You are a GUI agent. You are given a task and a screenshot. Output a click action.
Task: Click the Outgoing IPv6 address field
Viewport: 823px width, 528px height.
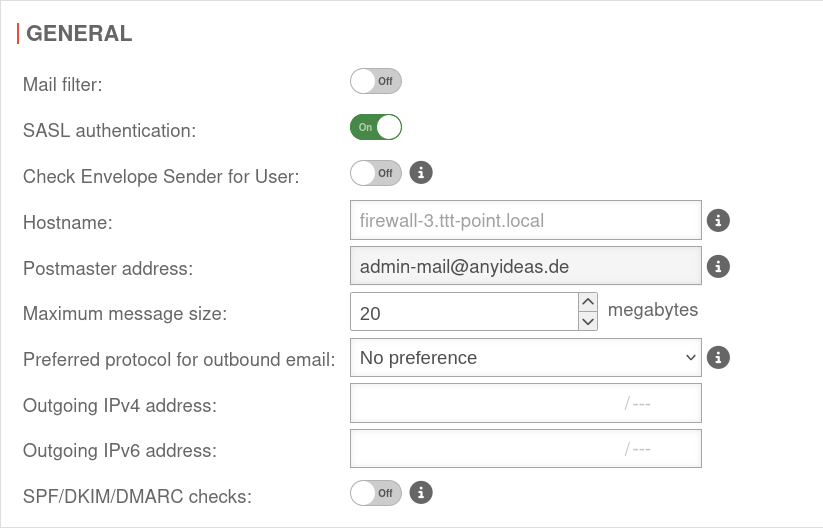coord(485,449)
